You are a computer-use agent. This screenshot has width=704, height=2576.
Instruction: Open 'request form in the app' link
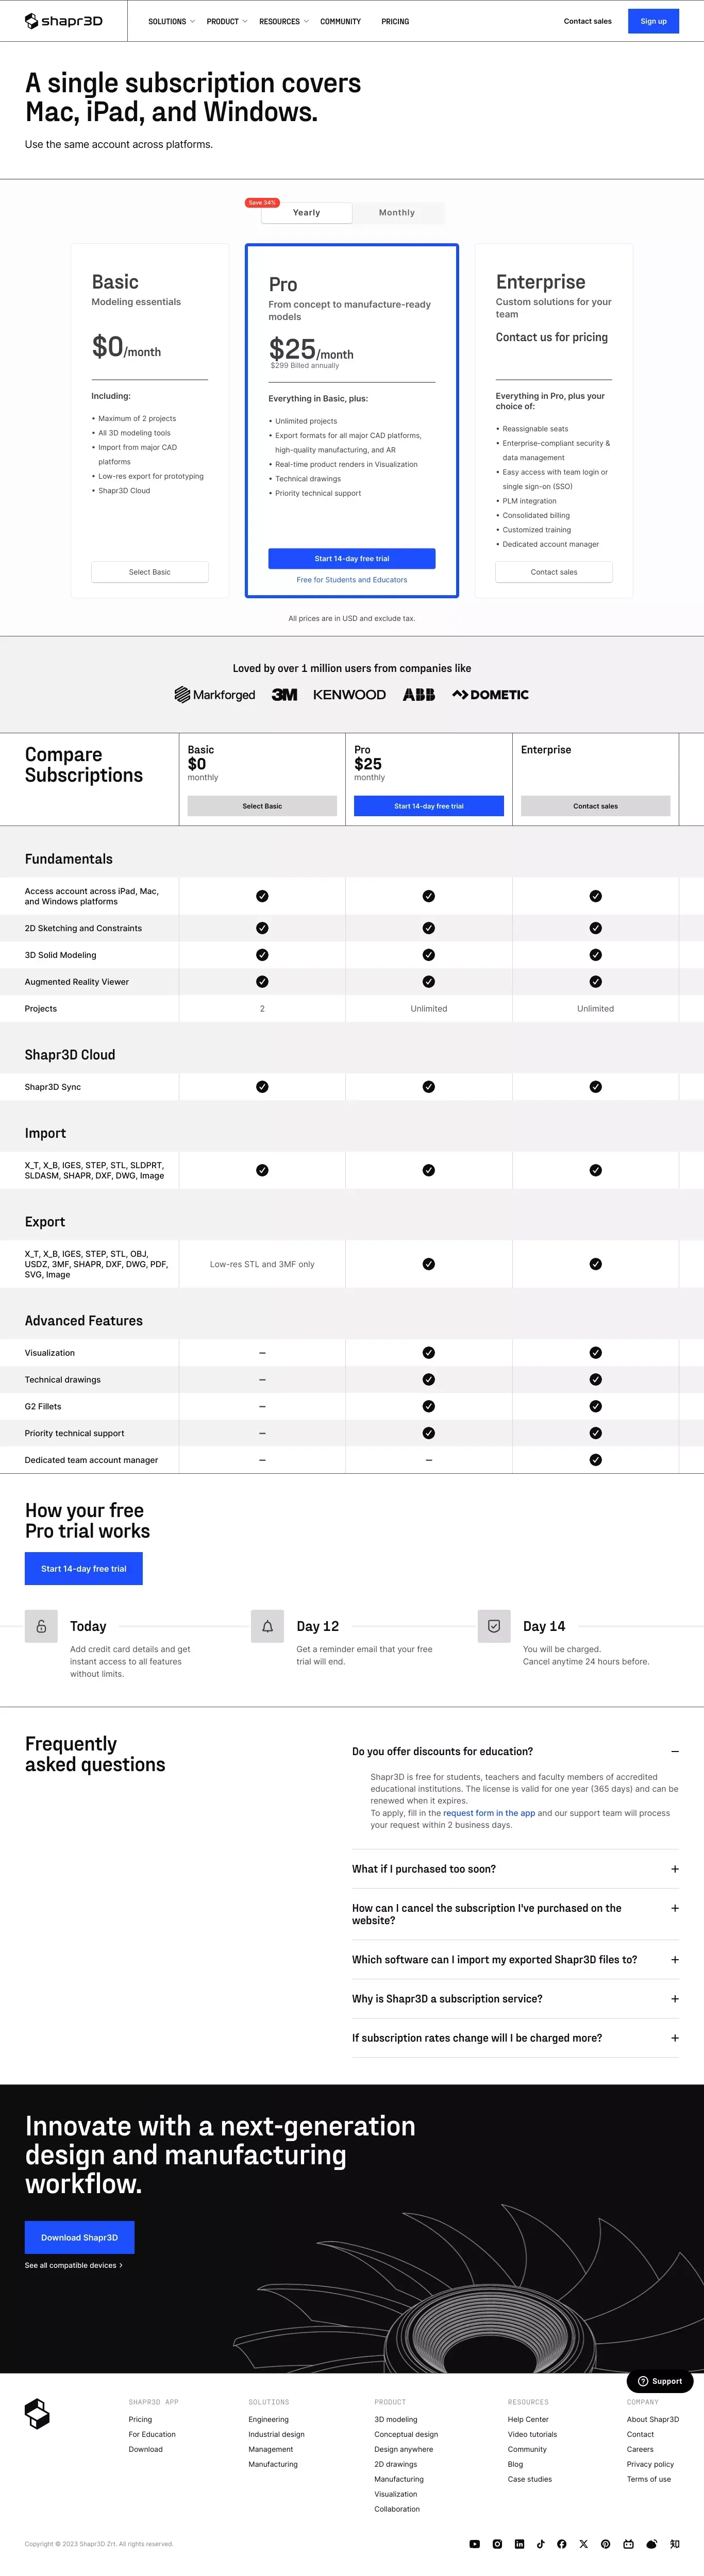tap(489, 1812)
